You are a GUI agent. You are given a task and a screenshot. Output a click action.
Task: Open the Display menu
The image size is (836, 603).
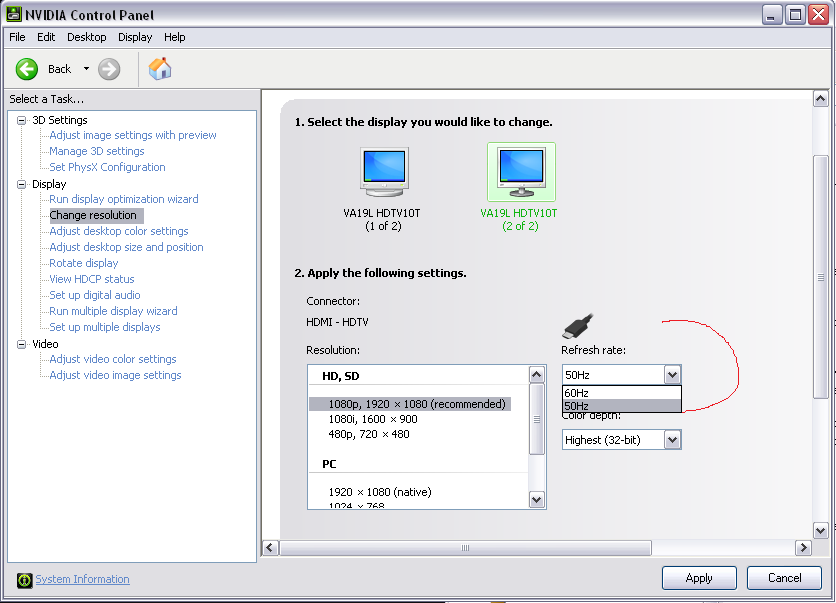point(135,37)
